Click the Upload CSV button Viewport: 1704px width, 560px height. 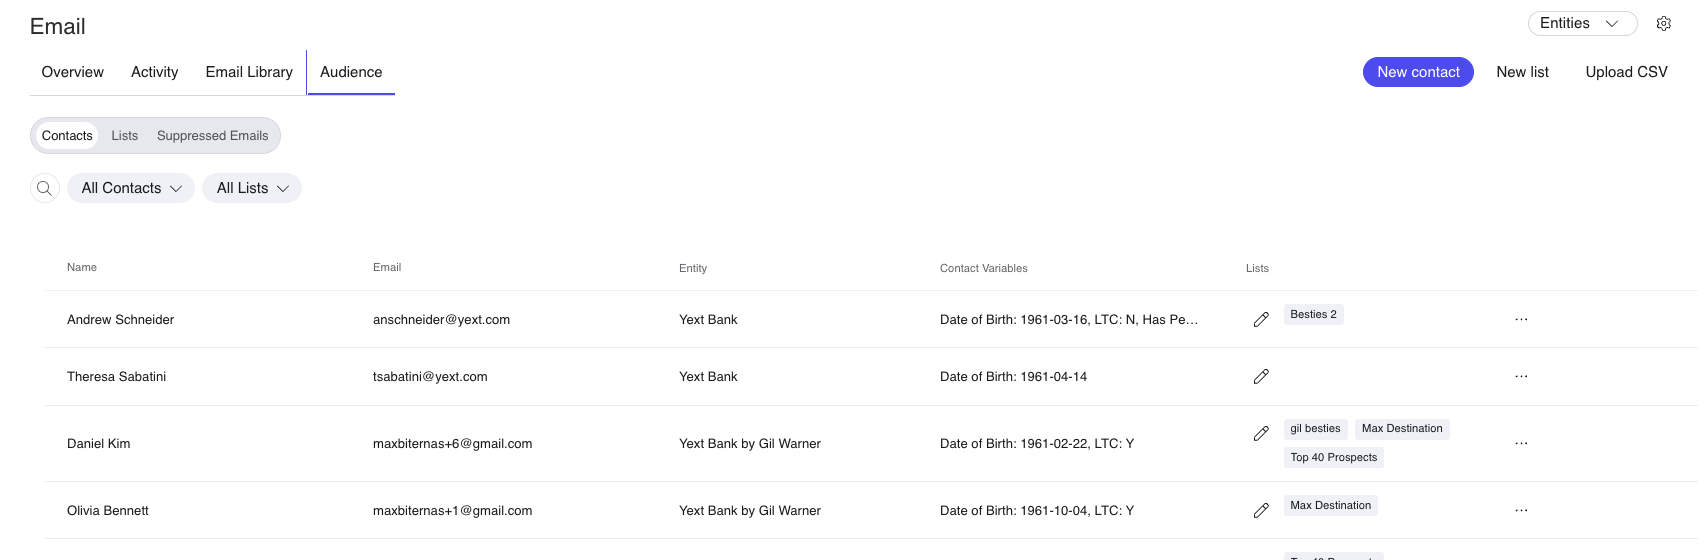click(x=1626, y=72)
